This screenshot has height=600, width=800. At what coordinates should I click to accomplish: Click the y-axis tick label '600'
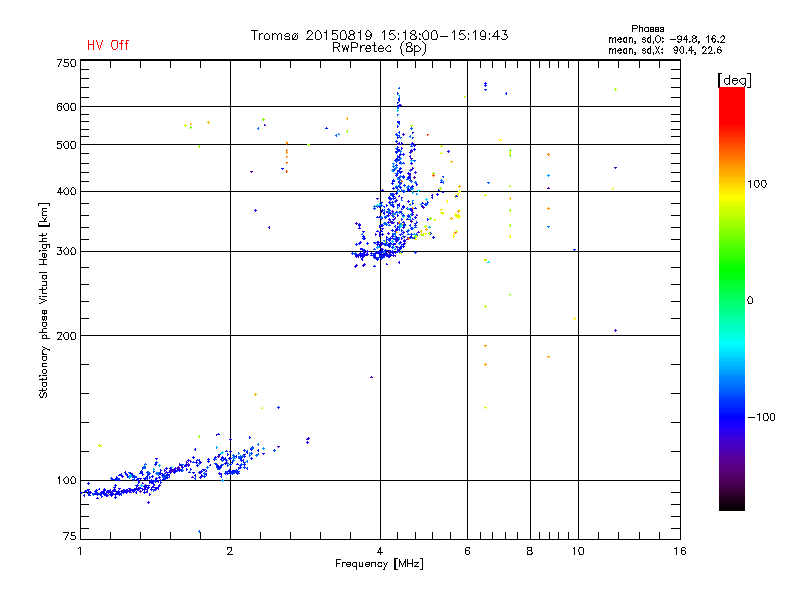tap(66, 107)
